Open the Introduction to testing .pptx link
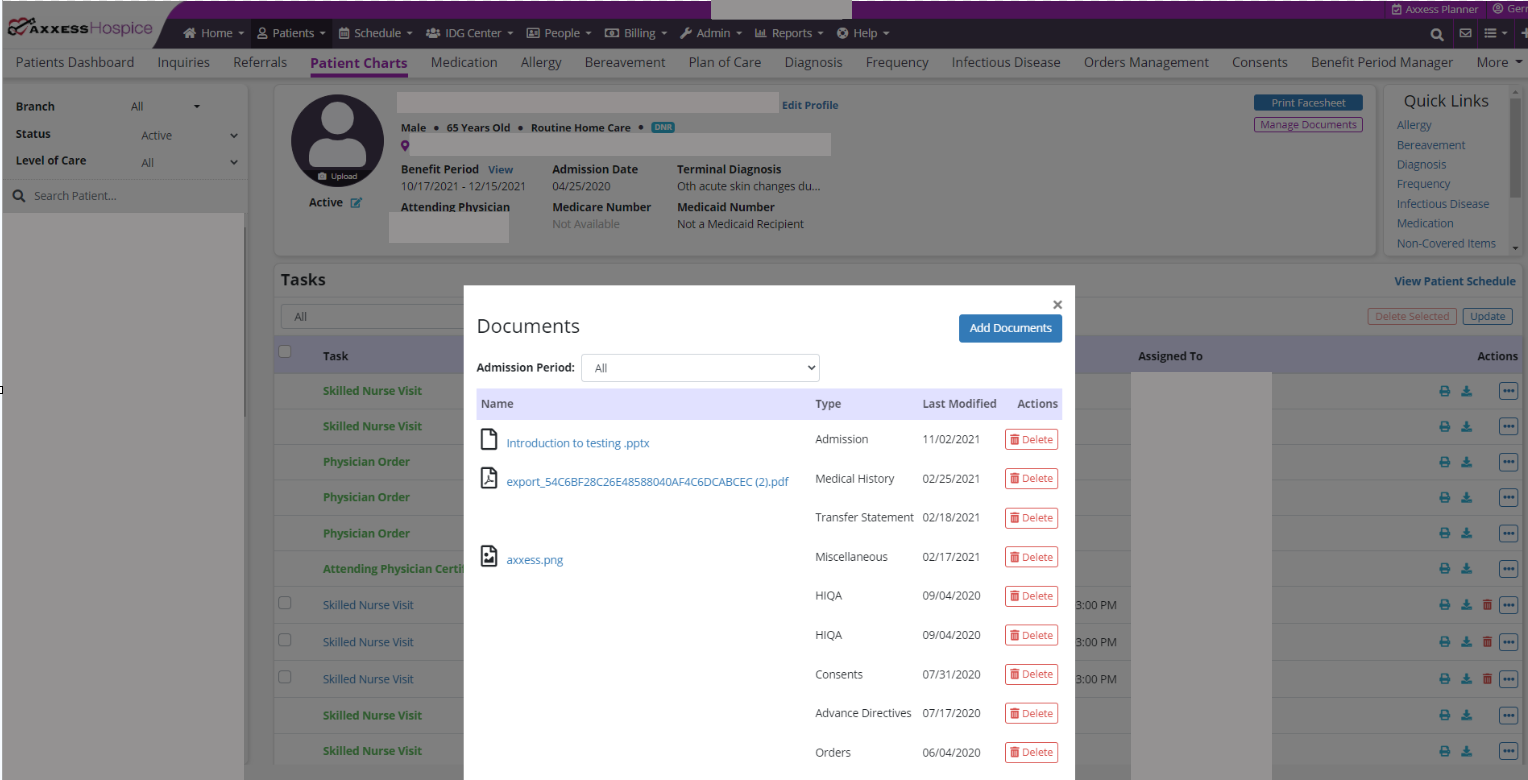1528x780 pixels. click(578, 443)
